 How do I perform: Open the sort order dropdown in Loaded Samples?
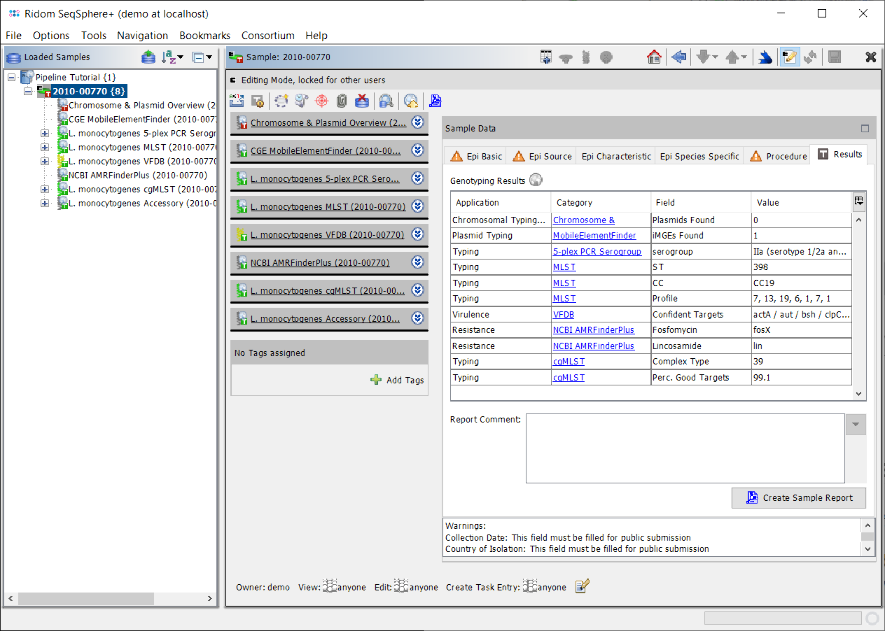[172, 57]
